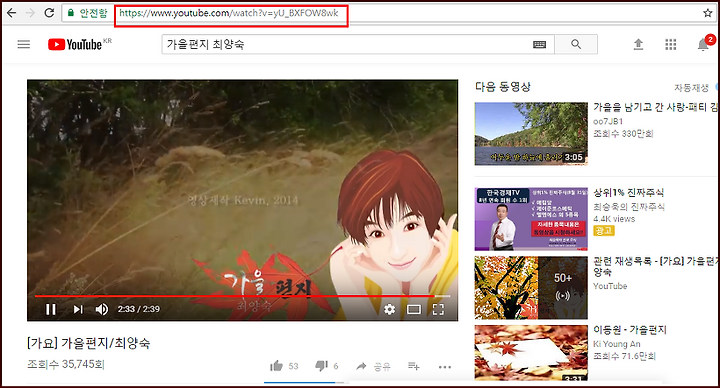Open the YouTube apps grid icon
The width and height of the screenshot is (720, 388).
(x=670, y=45)
